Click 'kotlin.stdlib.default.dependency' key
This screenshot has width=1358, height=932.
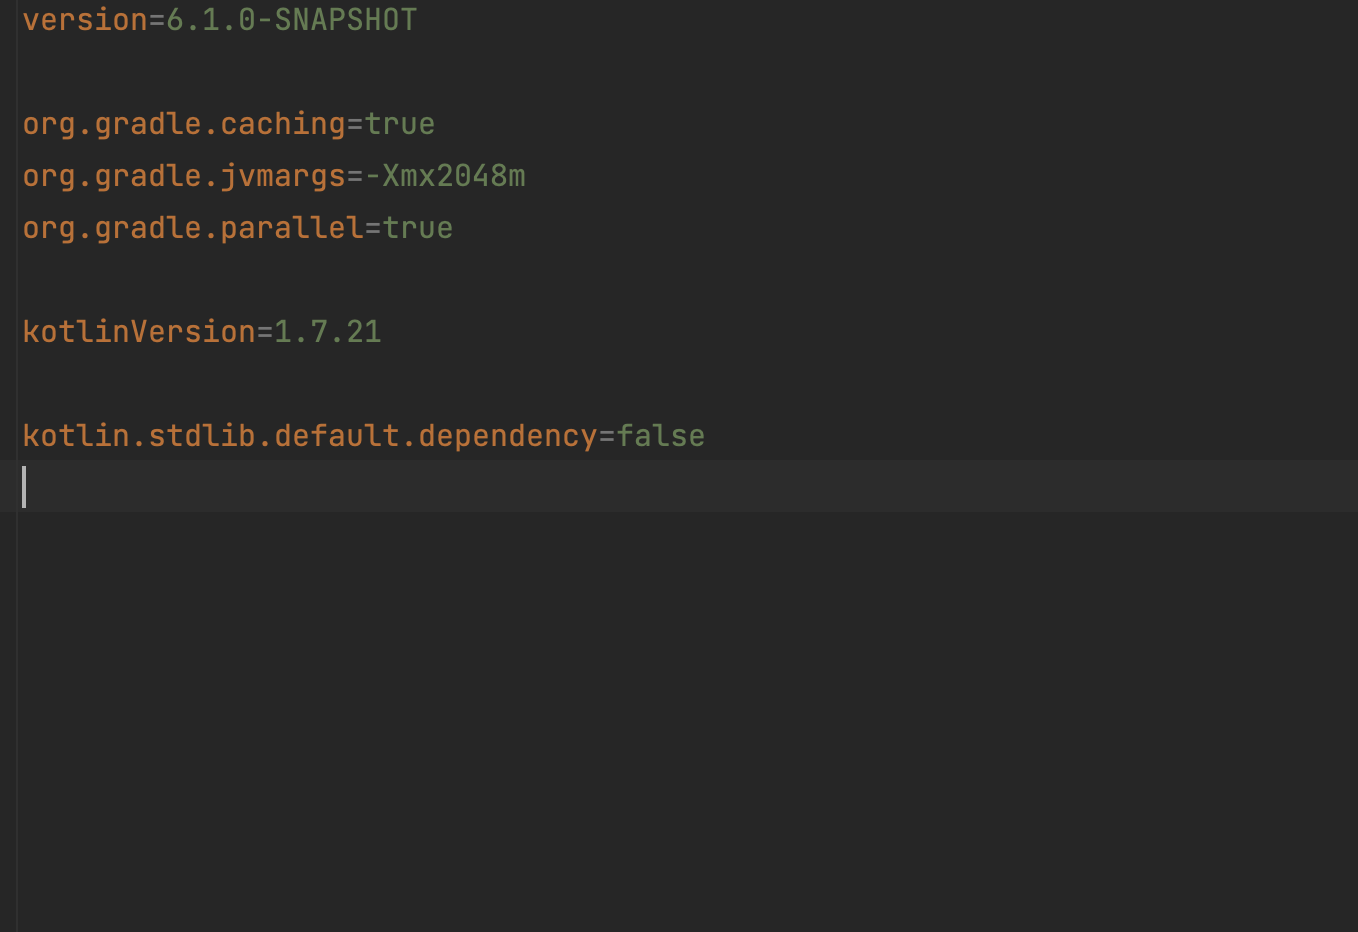click(310, 436)
